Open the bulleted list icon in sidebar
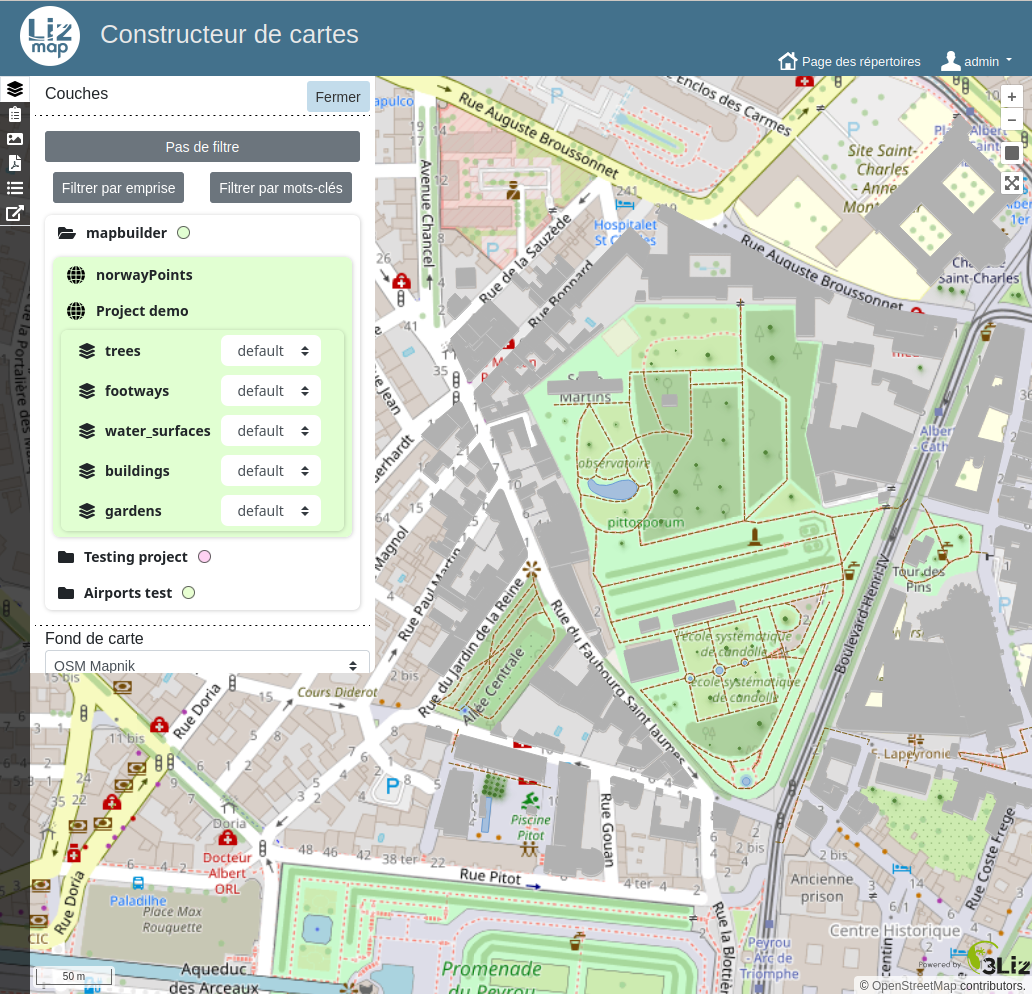 (15, 188)
